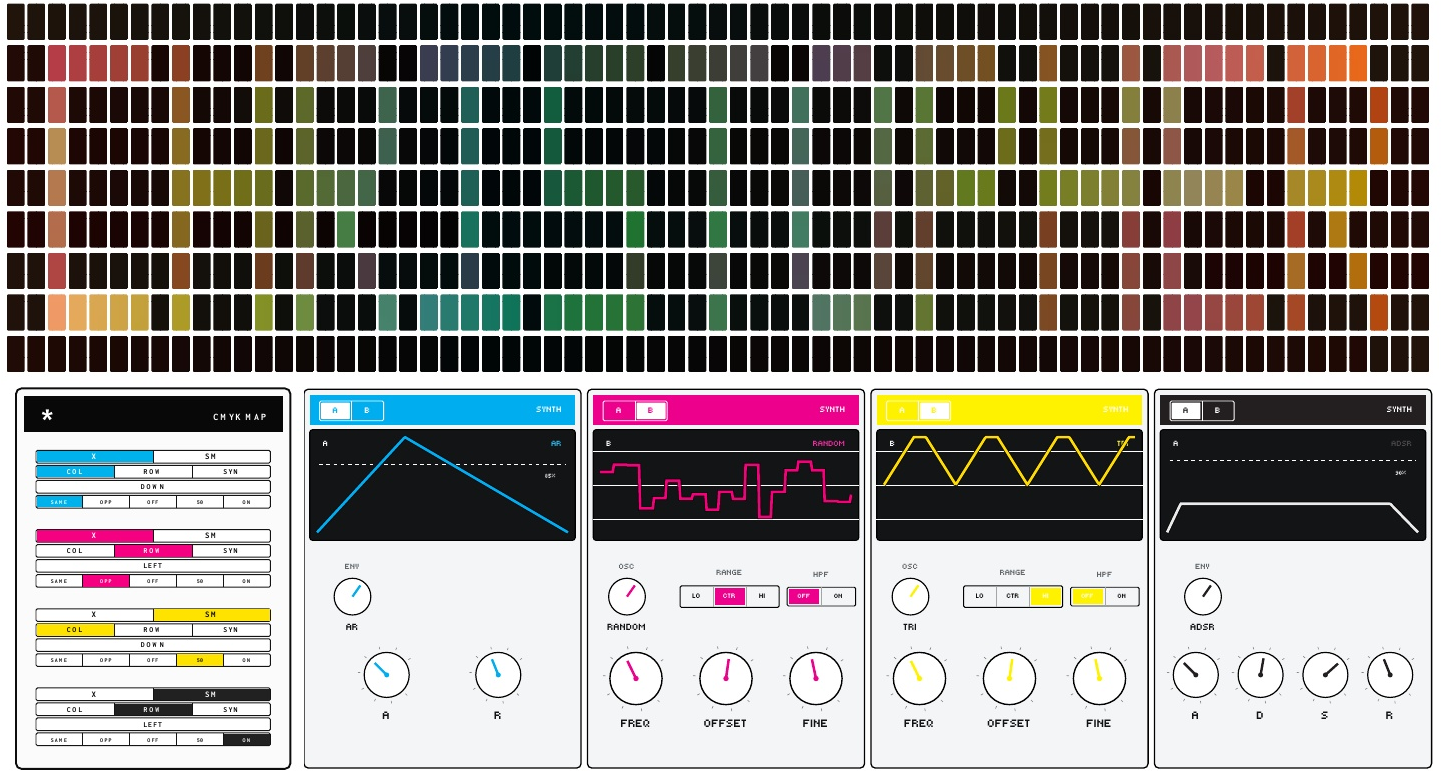Set yellow RANGE to CTR
Image resolution: width=1442 pixels, height=771 pixels.
(x=1013, y=596)
